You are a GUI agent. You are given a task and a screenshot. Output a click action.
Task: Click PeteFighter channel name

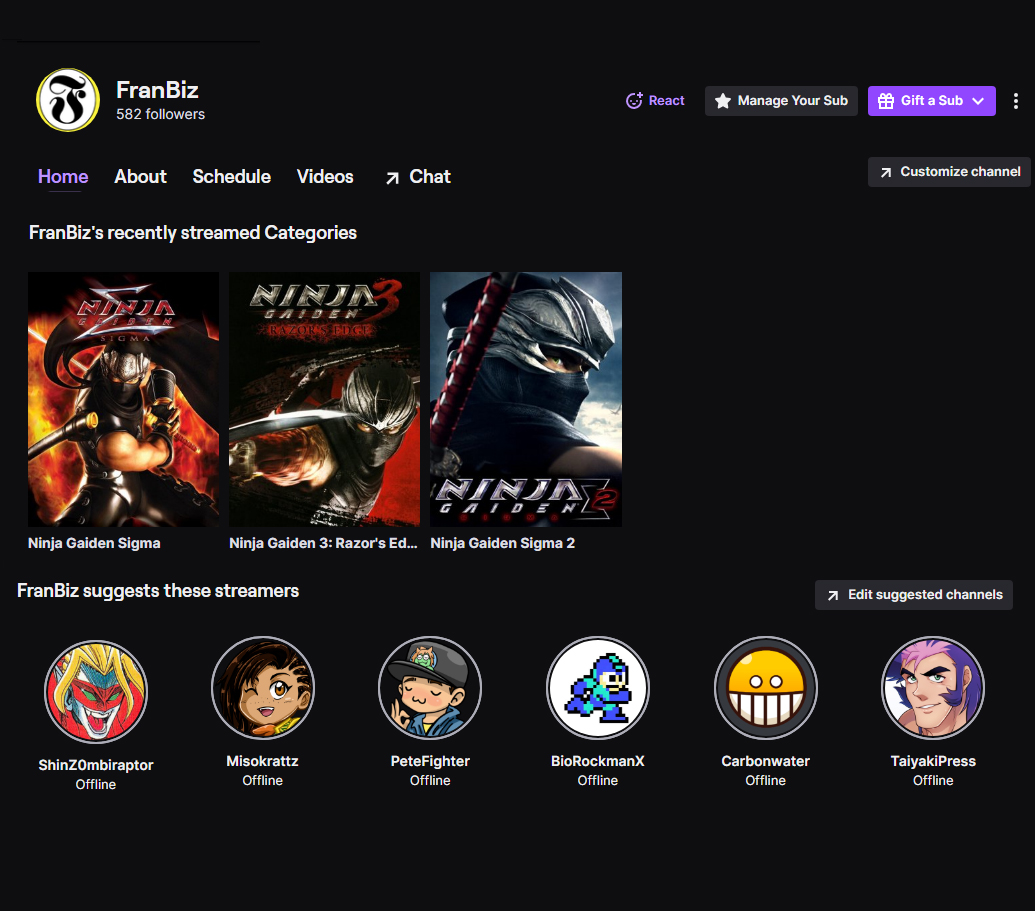[430, 761]
